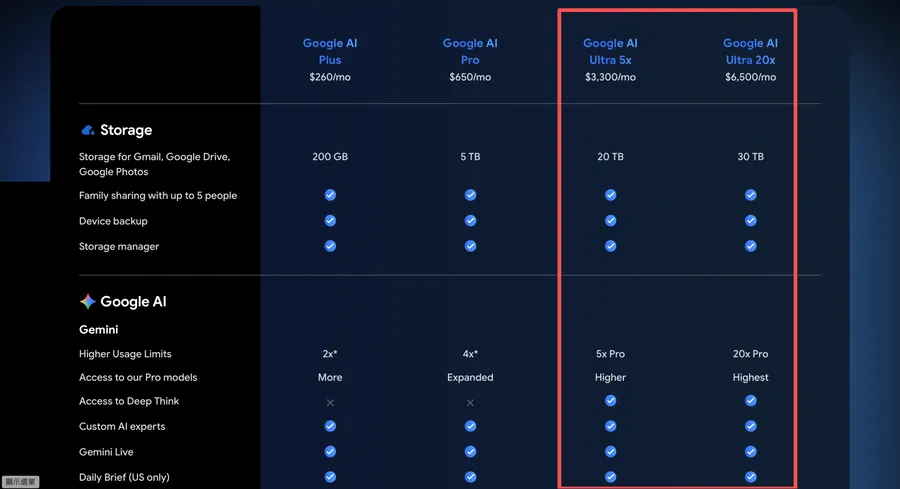Image resolution: width=900 pixels, height=489 pixels.
Task: Click the $260/mo price
Action: 330,77
